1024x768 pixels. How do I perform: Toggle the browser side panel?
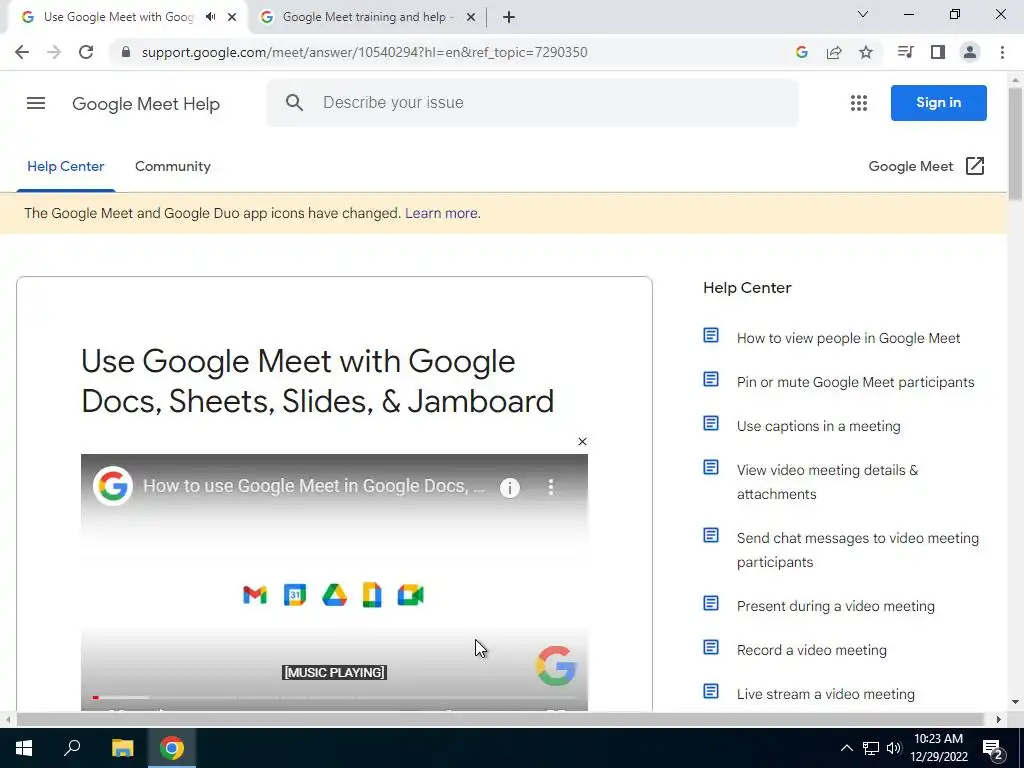click(x=938, y=52)
